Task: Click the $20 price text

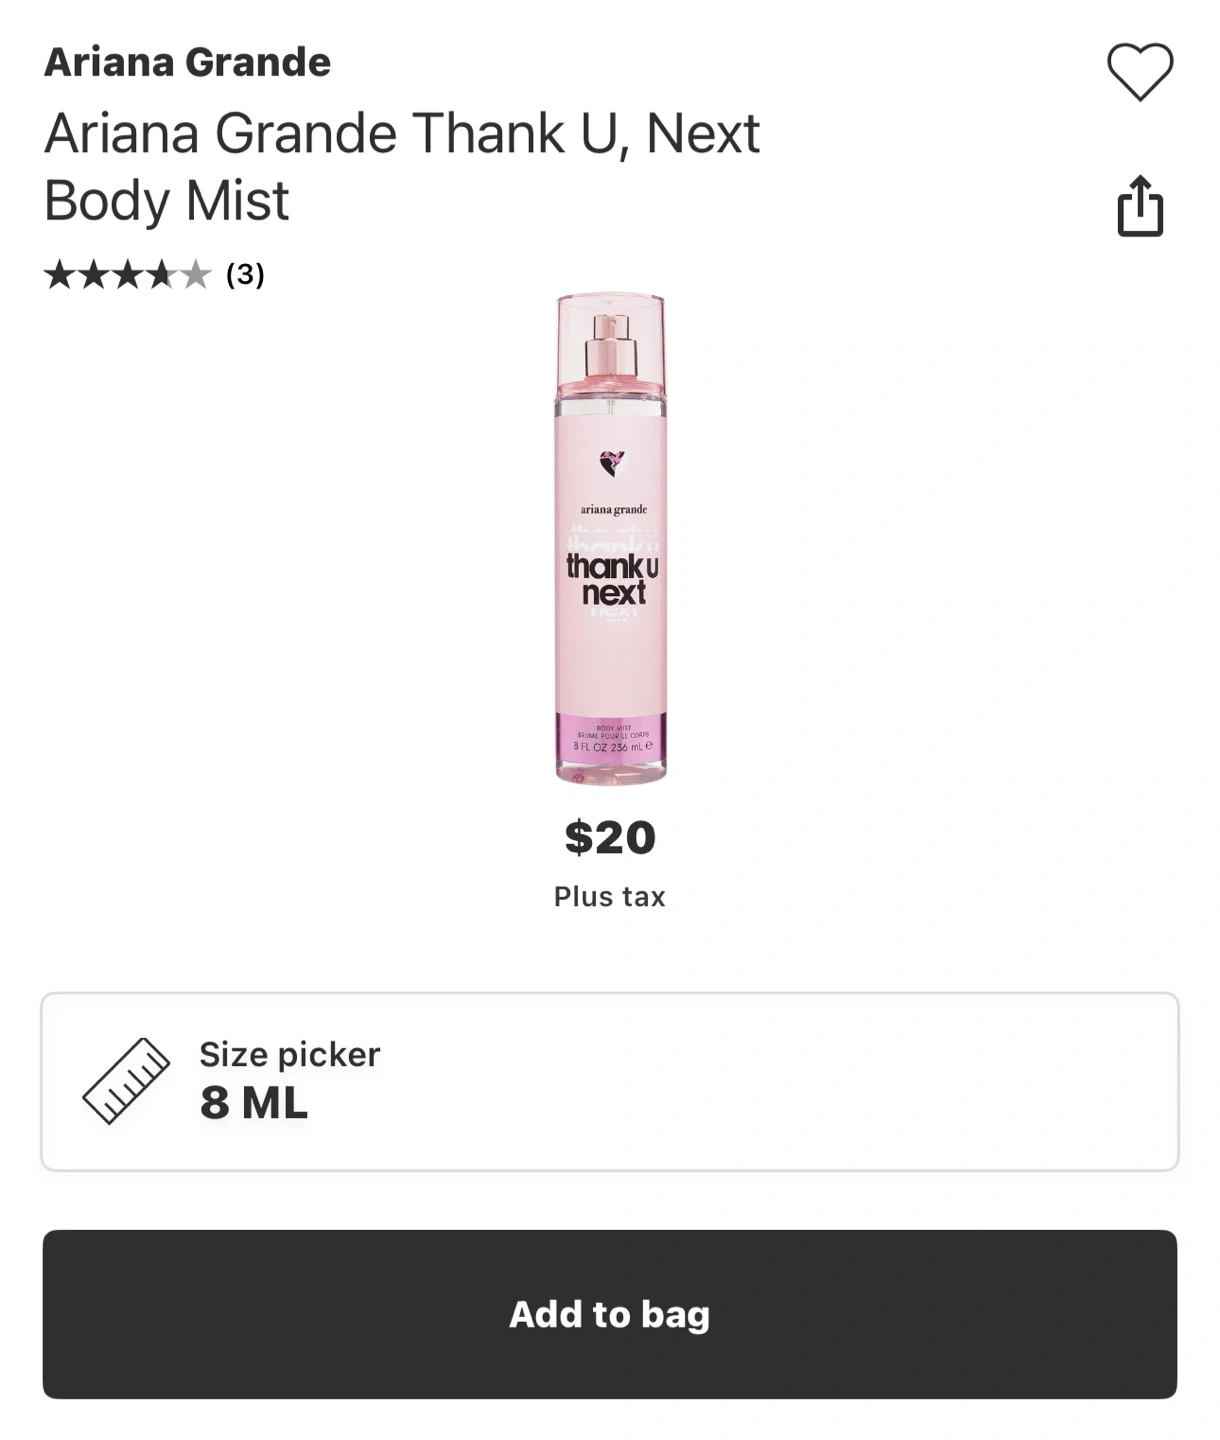Action: tap(610, 837)
